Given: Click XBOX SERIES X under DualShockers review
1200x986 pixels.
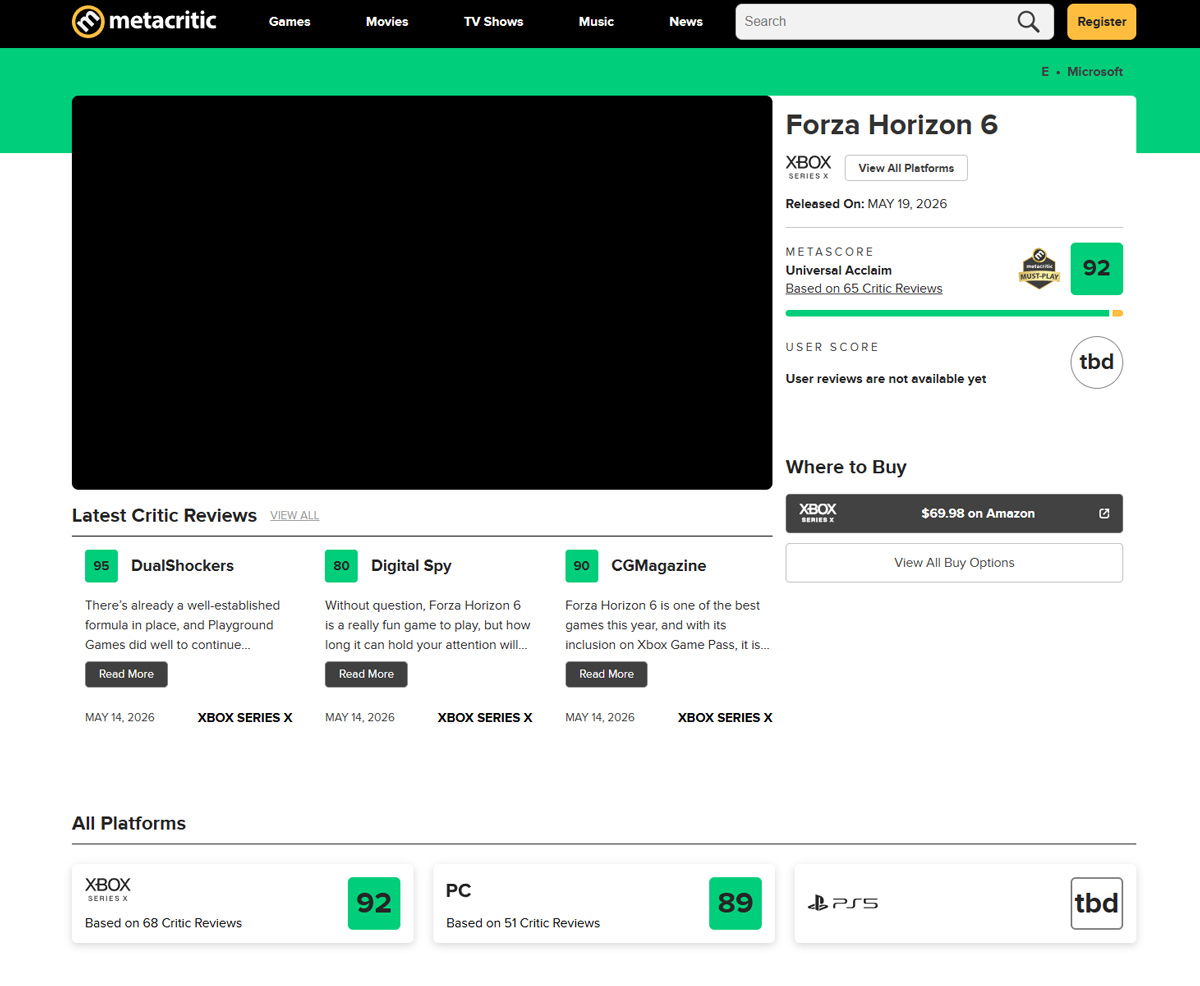Looking at the screenshot, I should coord(245,718).
